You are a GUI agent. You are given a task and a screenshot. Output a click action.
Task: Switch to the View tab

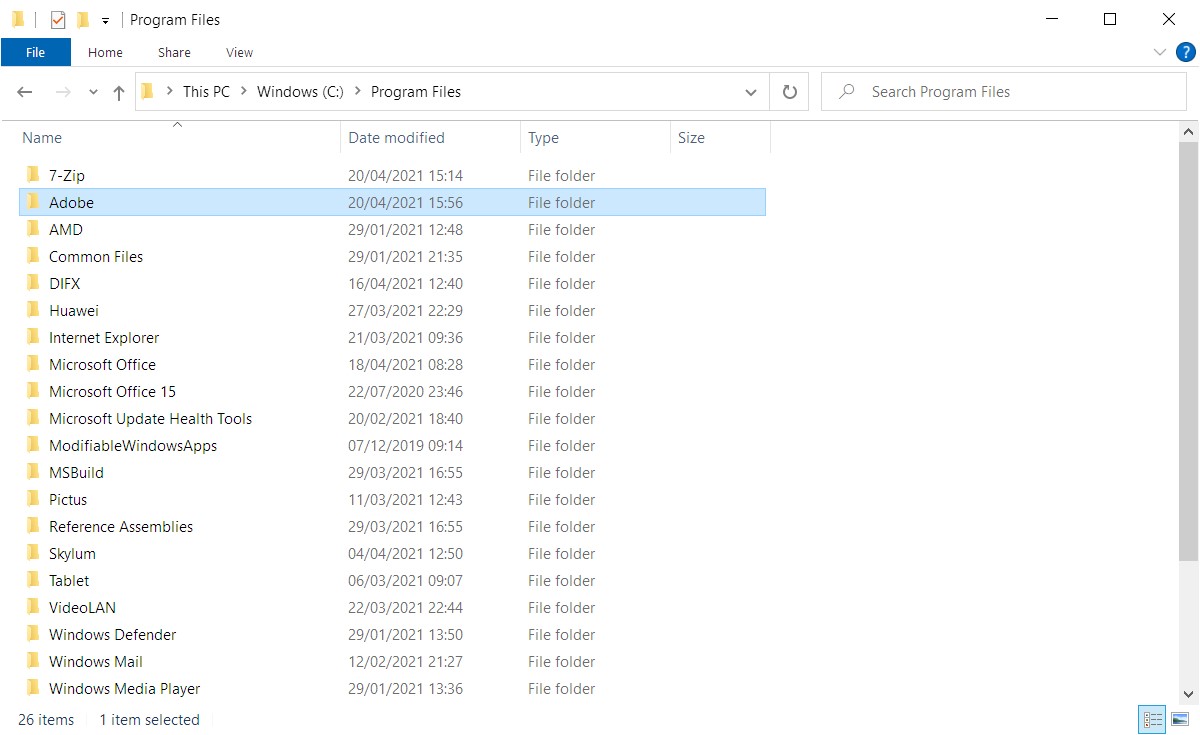239,52
